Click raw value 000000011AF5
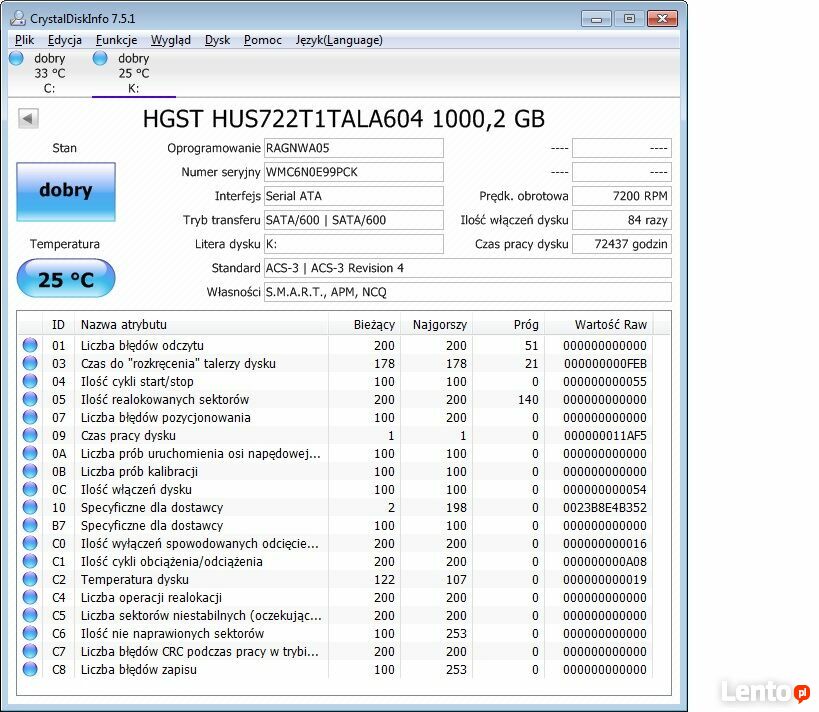This screenshot has height=712, width=819. (605, 435)
